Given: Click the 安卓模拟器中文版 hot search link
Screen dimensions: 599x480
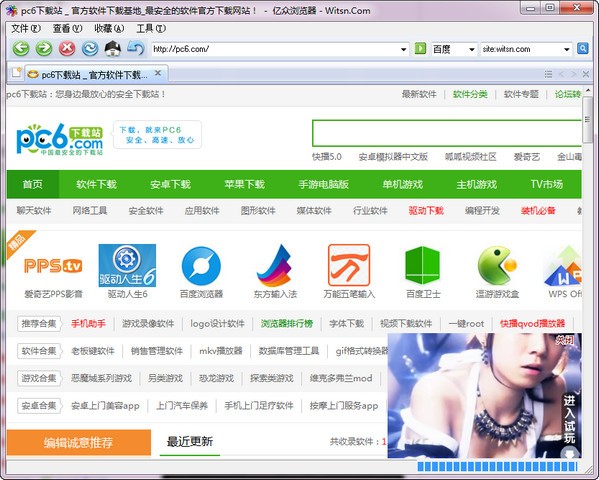Looking at the screenshot, I should 393,157.
